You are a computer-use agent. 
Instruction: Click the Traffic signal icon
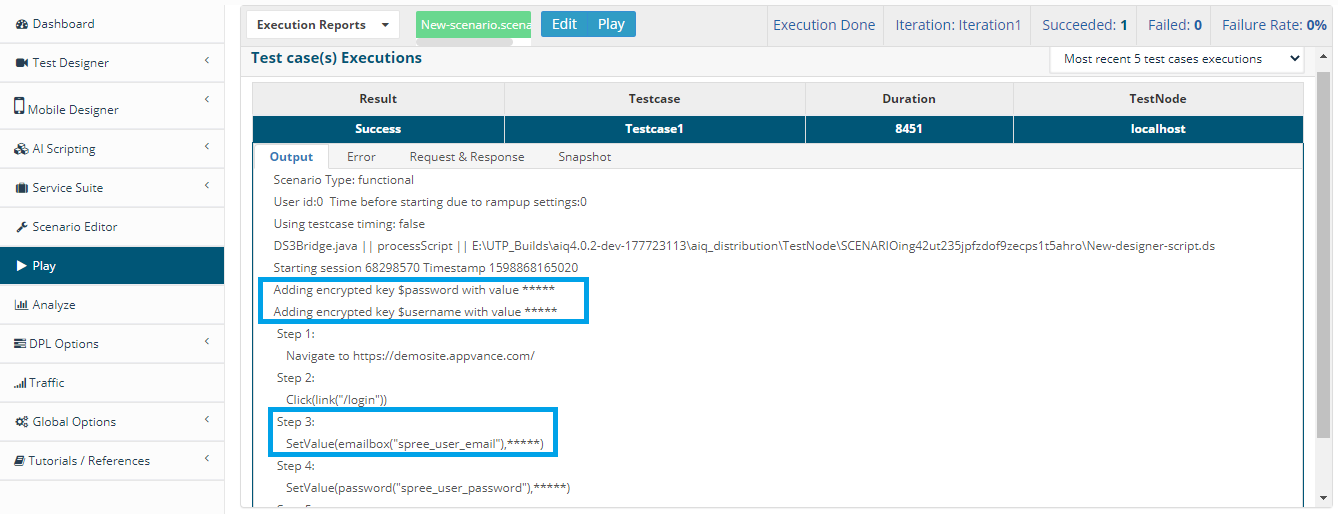pos(21,383)
